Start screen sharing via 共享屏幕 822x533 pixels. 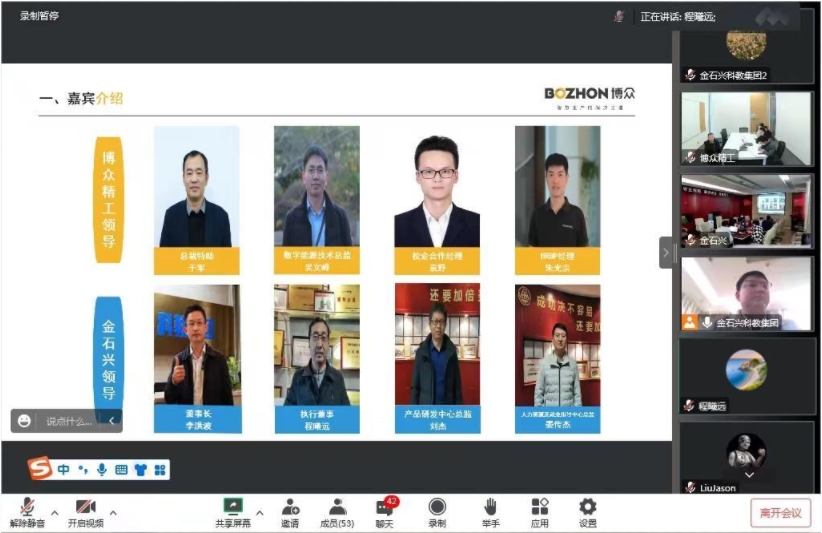coord(233,513)
